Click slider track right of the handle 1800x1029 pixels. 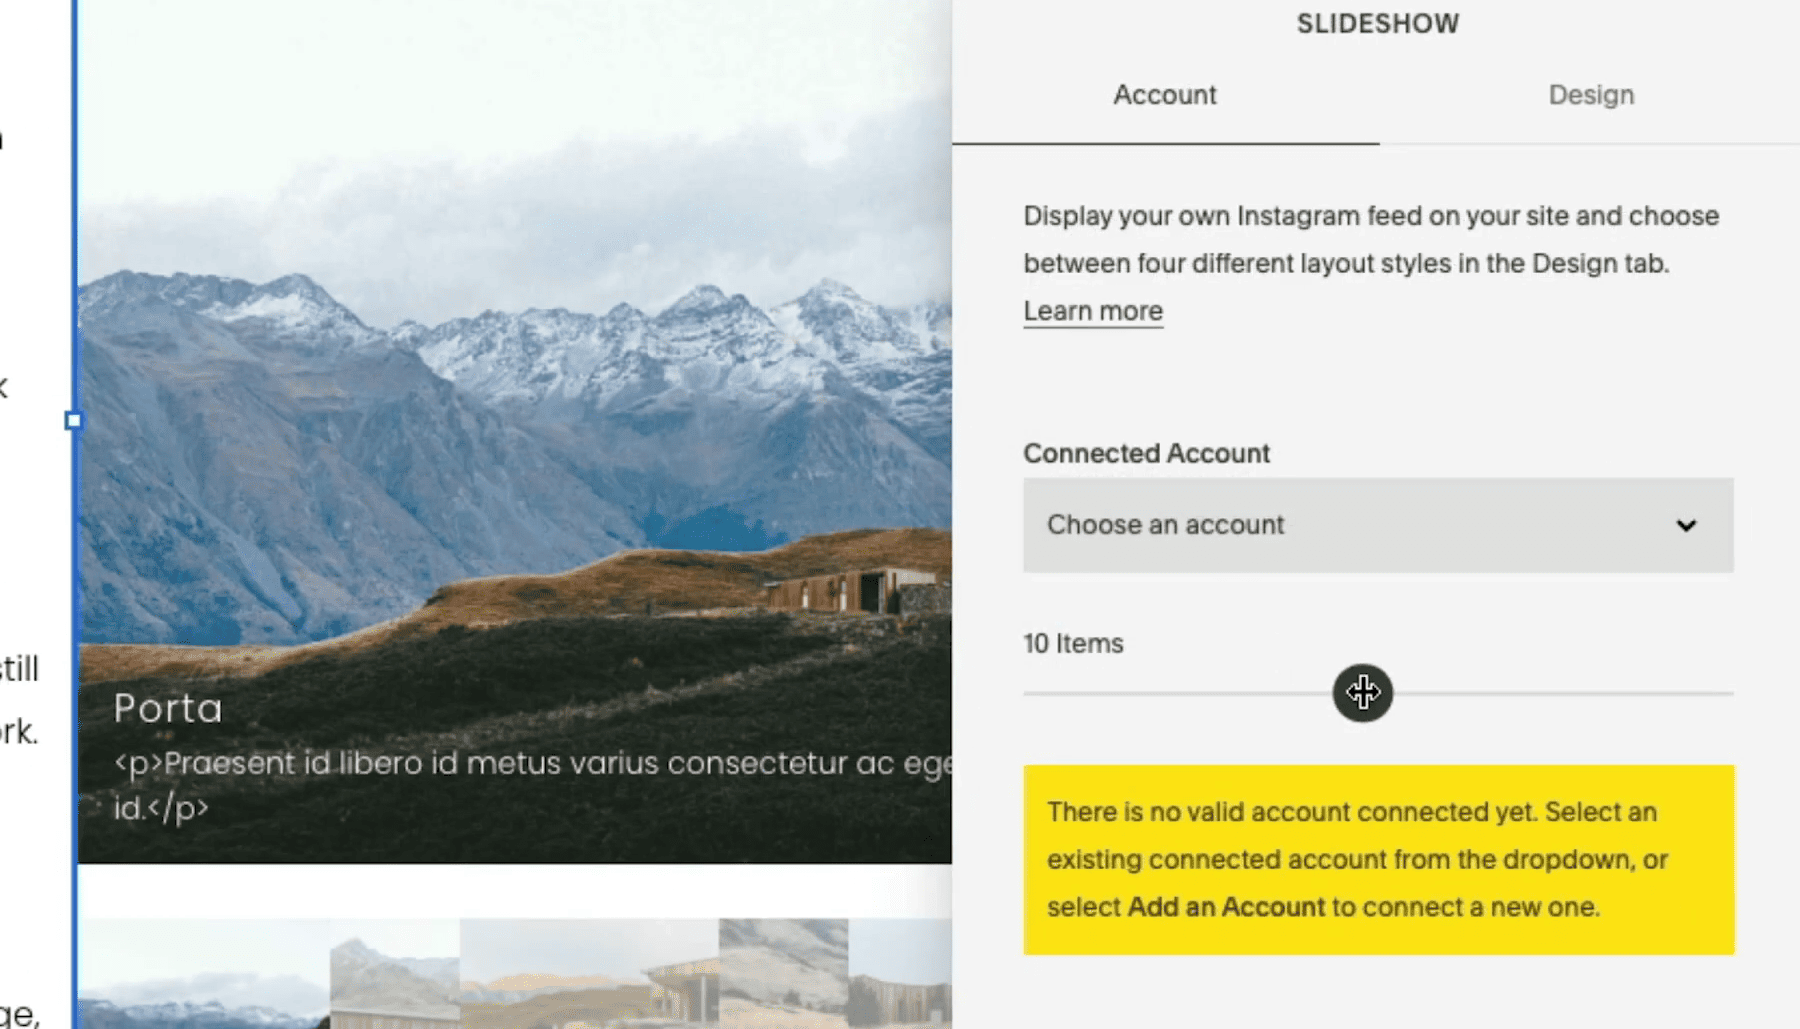(1563, 692)
